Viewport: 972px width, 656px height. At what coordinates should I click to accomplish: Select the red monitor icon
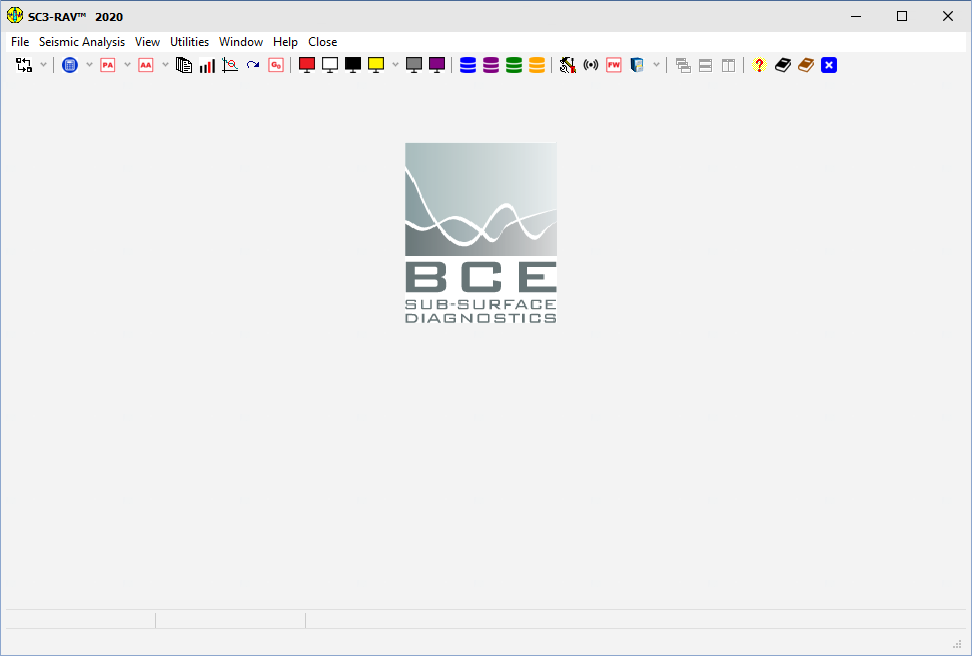307,65
